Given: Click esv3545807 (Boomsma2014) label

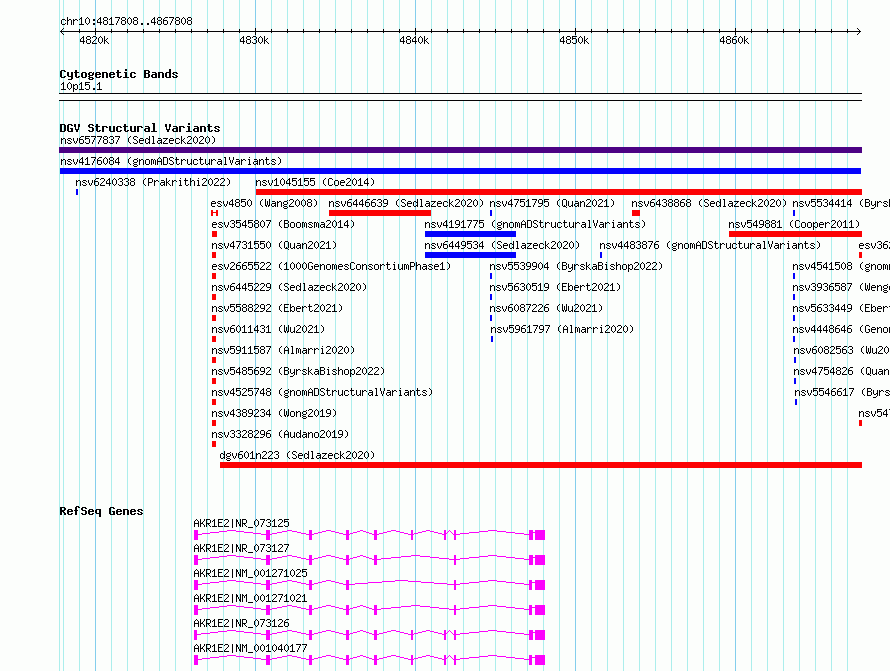Looking at the screenshot, I should (283, 224).
